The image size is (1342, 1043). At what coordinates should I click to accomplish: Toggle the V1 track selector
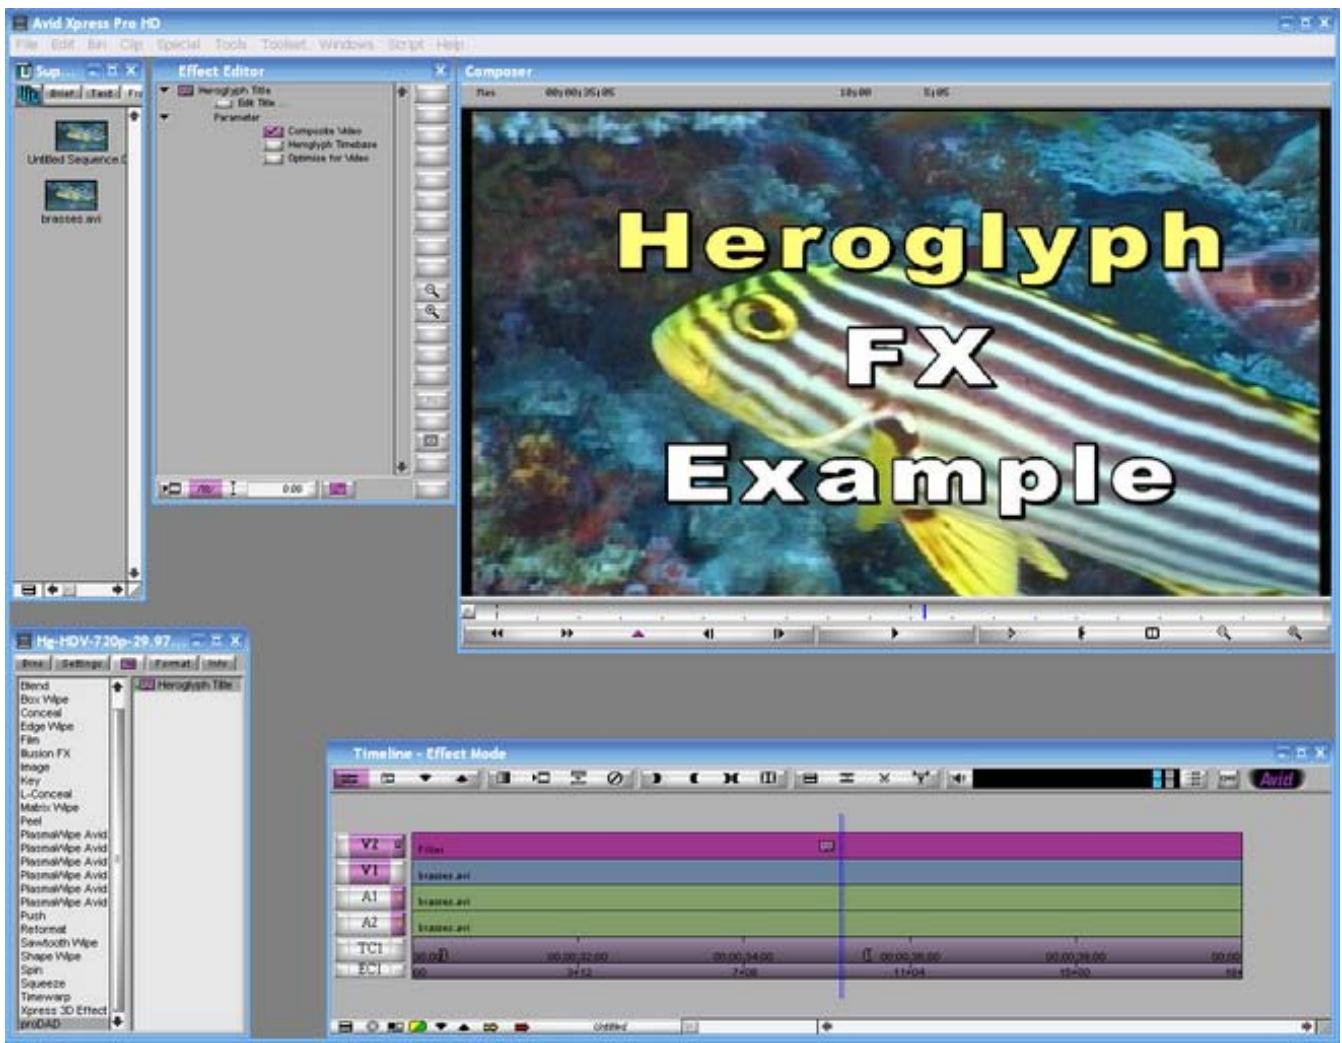369,871
